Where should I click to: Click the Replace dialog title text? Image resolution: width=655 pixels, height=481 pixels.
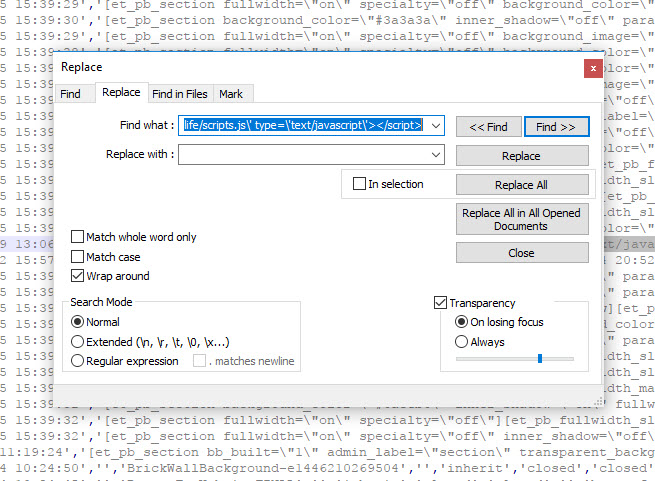pos(81,67)
